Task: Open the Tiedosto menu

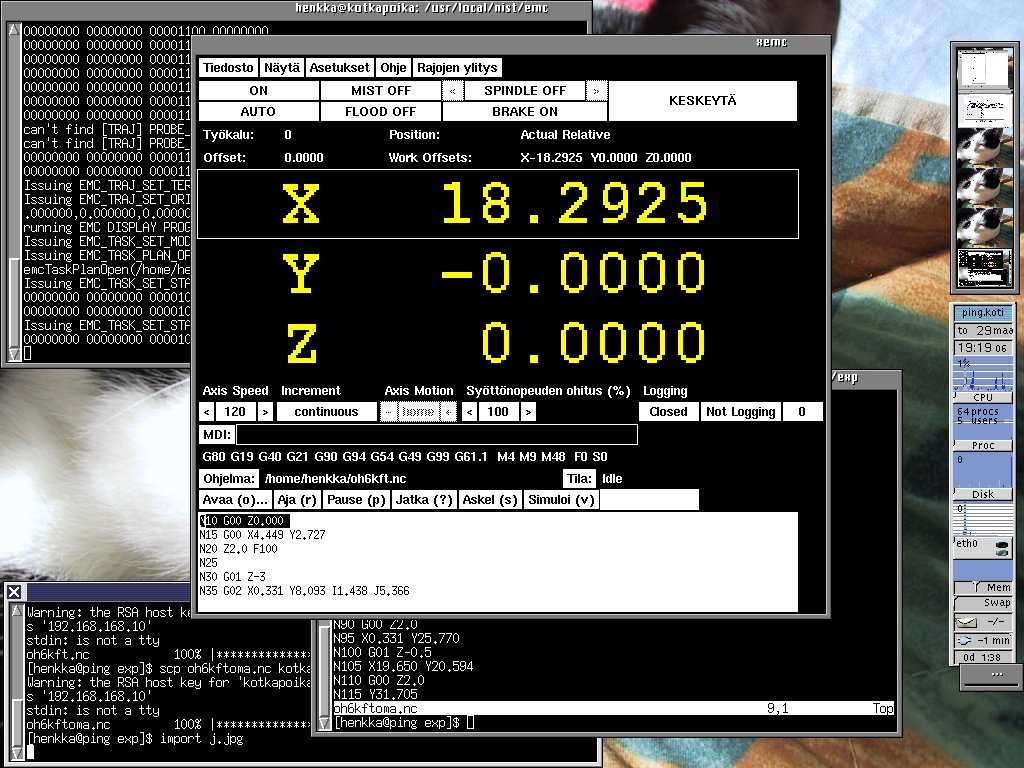Action: 228,68
